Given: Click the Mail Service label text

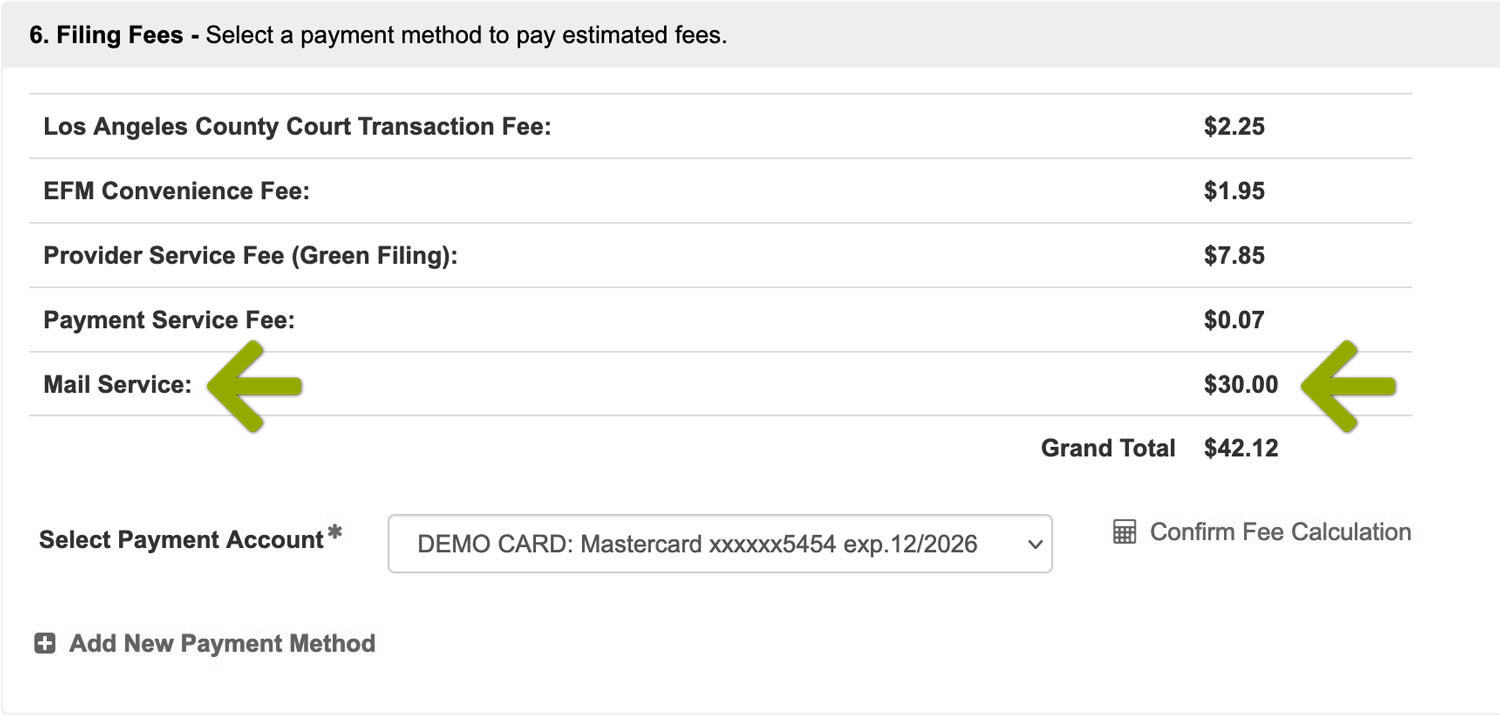Looking at the screenshot, I should (x=117, y=385).
